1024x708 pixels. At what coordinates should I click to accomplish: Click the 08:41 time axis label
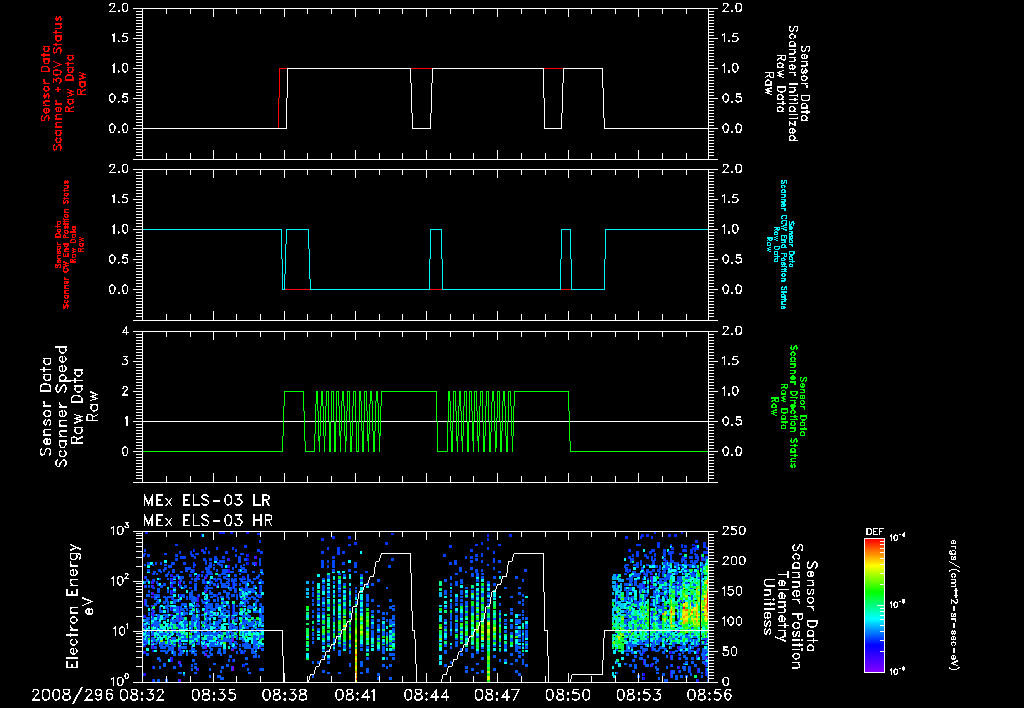click(355, 695)
